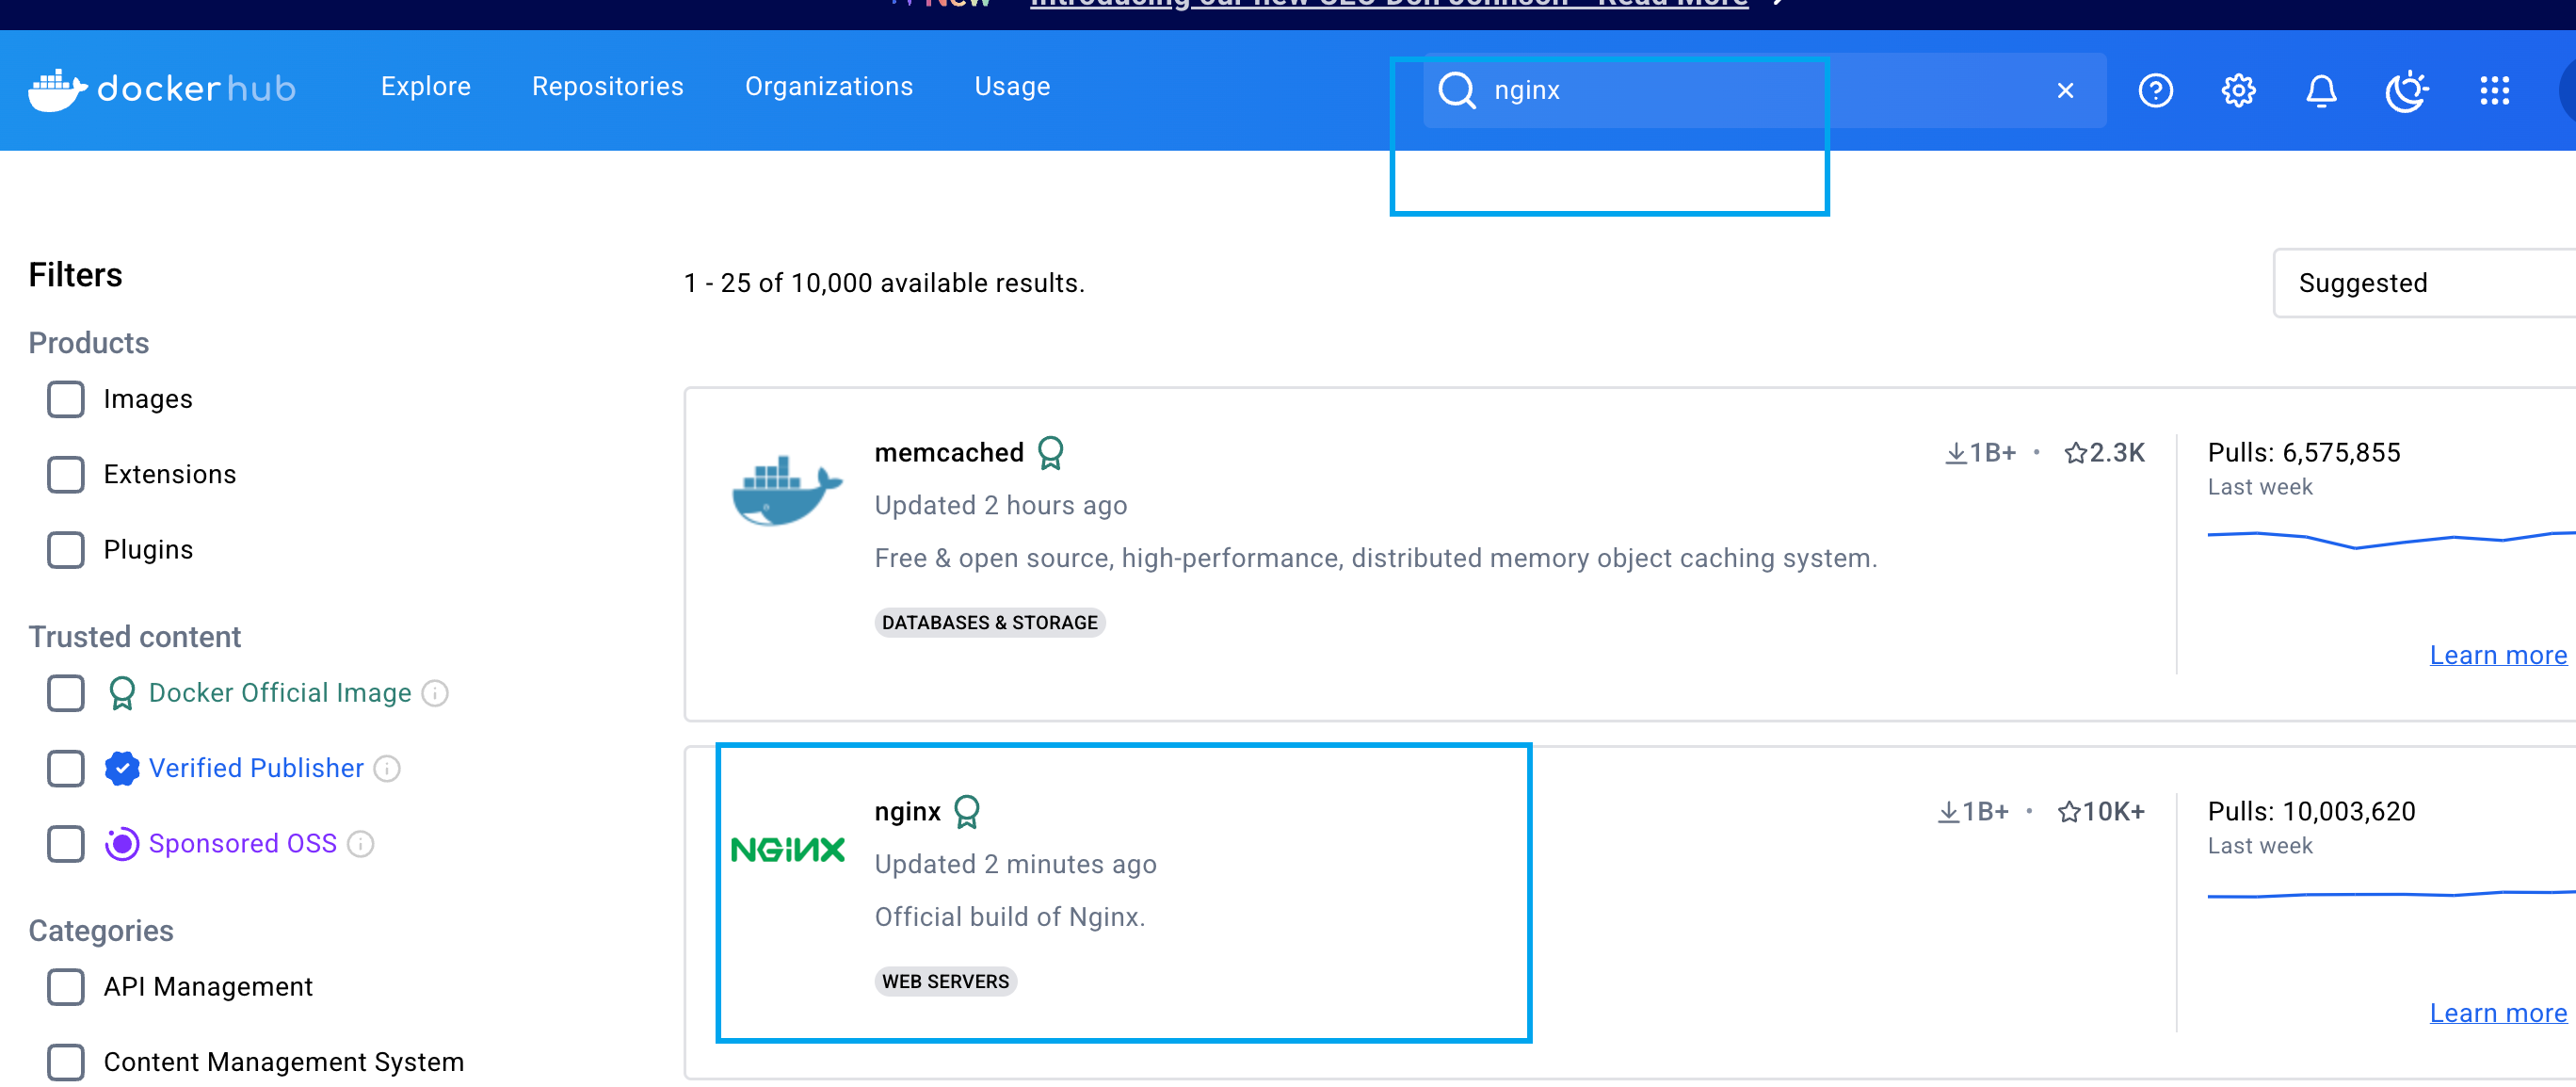The image size is (2576, 1087).
Task: Click the Verified Publisher blue check icon
Action: pyautogui.click(x=122, y=768)
